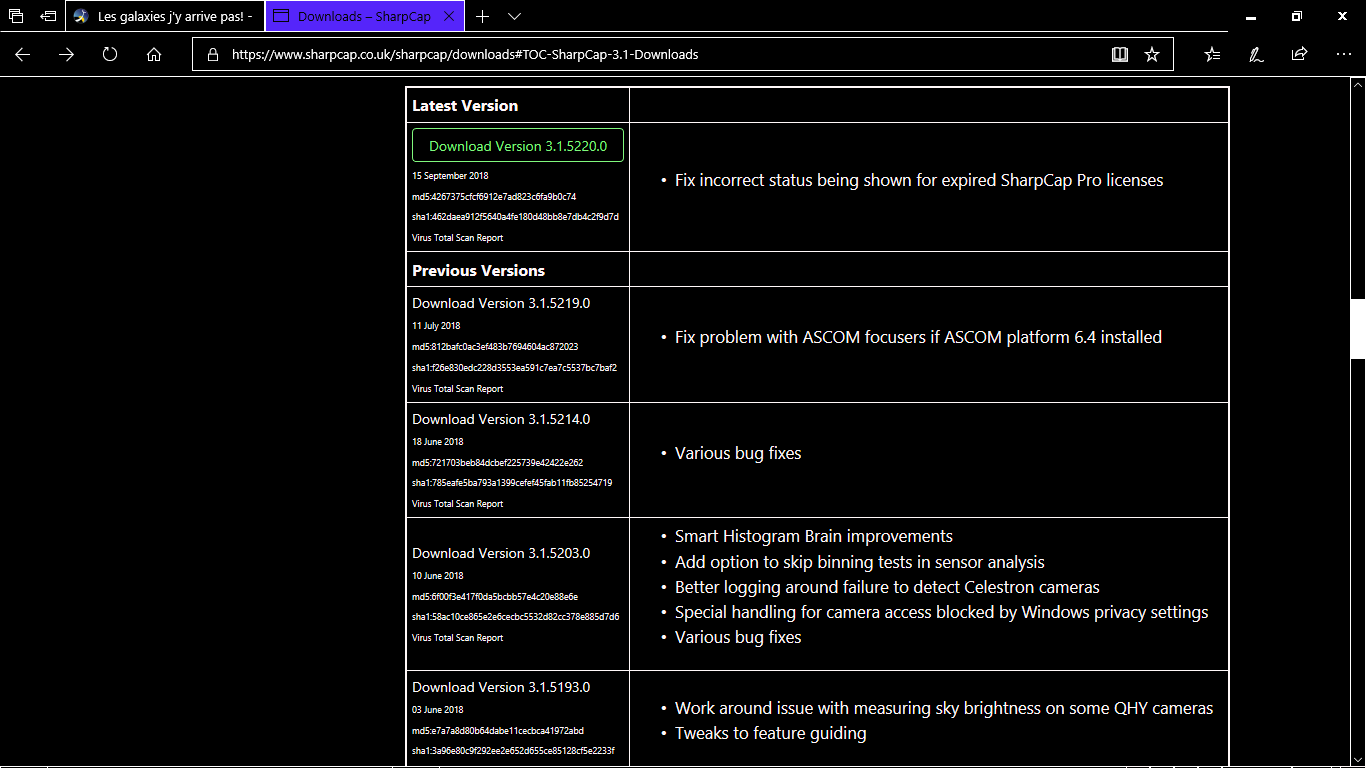Click the md5 hash for version 3.1.5220.0

pyautogui.click(x=494, y=197)
